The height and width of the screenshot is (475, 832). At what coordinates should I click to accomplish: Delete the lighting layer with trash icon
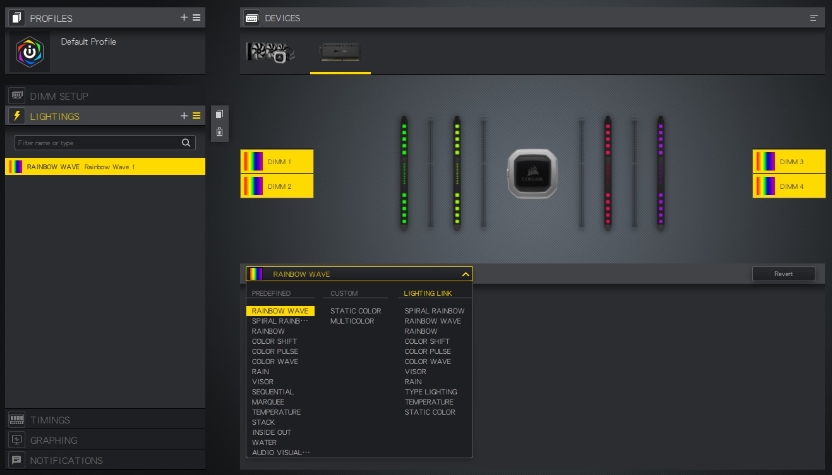pyautogui.click(x=220, y=132)
